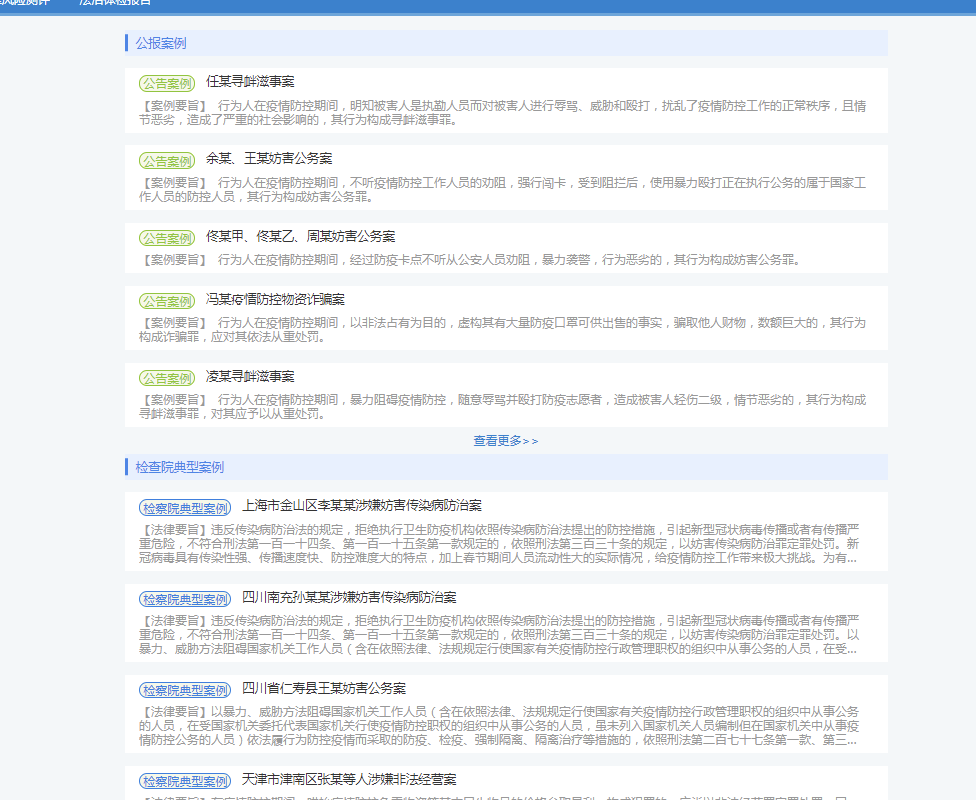Click 检察院典型案例 tag beside 上海市金山区 case
Screen dimensions: 976x800
tap(185, 508)
